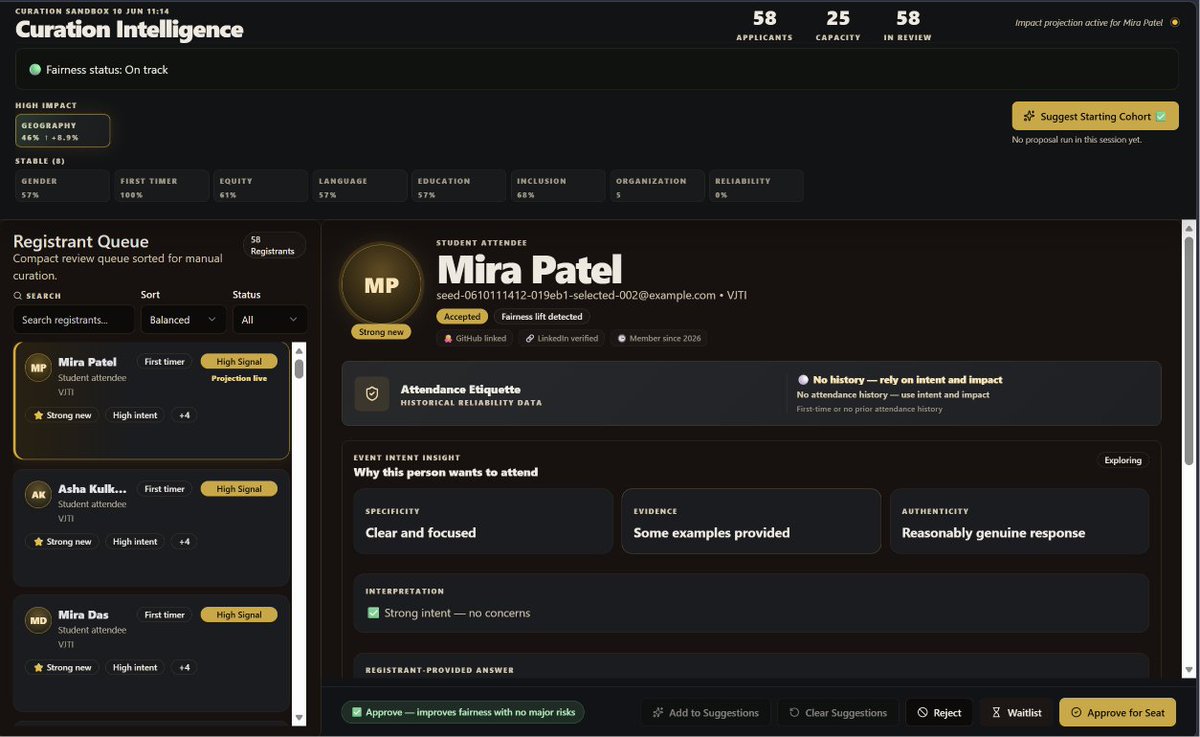Viewport: 1200px width, 737px height.
Task: Select the Geography high impact metric
Action: coord(63,131)
